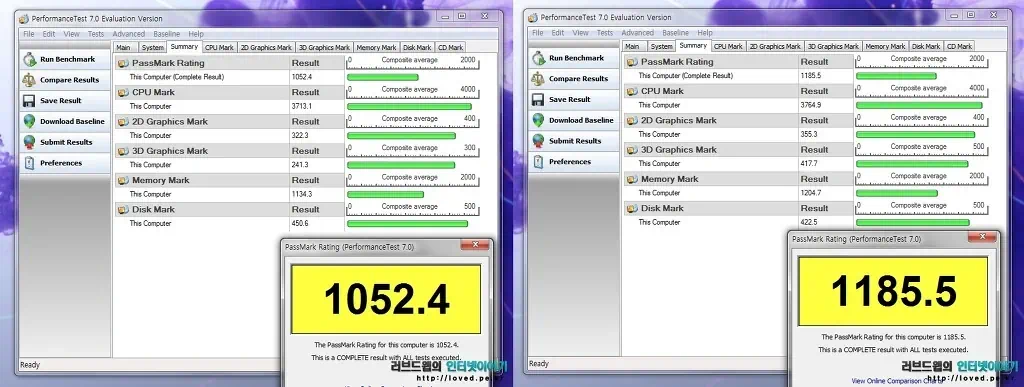Image resolution: width=1024 pixels, height=387 pixels.
Task: Switch to 3D Graphics Mark tab, right window
Action: pyautogui.click(x=833, y=46)
